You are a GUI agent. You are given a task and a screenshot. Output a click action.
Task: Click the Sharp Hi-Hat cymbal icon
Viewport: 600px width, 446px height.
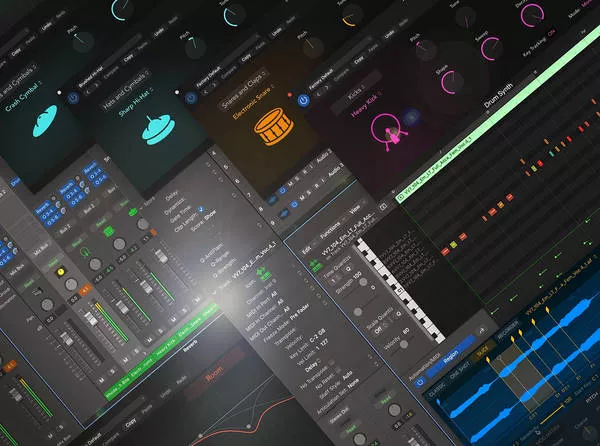[158, 126]
